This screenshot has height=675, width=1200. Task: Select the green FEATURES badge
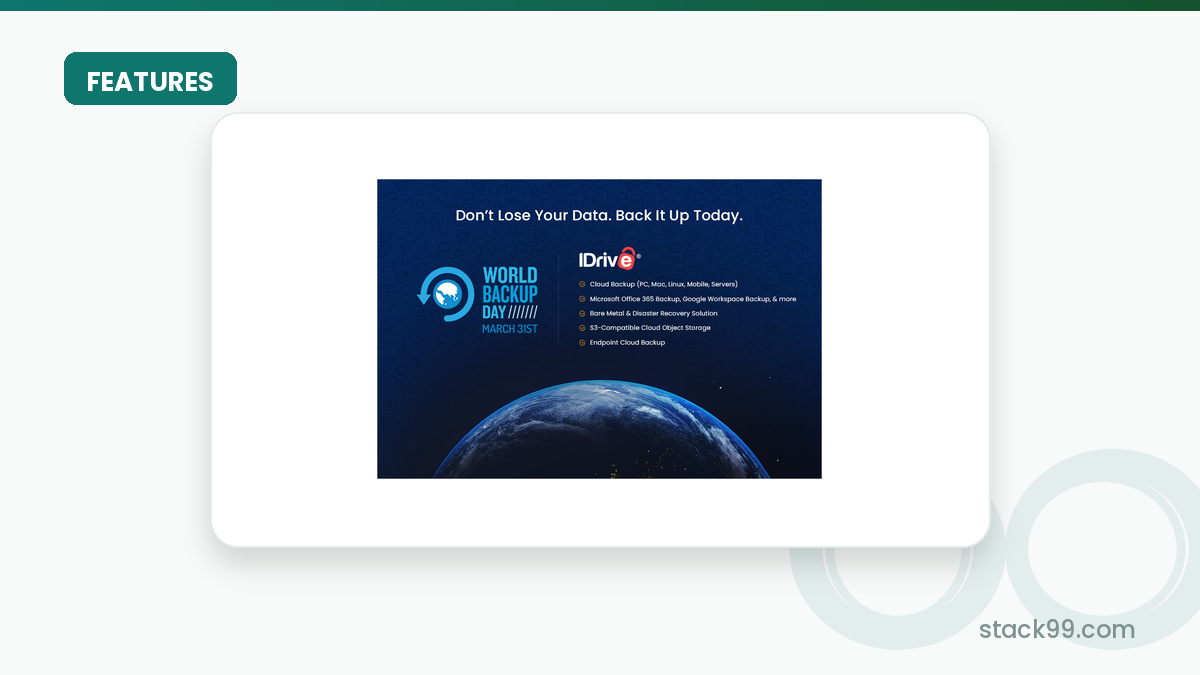[x=150, y=79]
